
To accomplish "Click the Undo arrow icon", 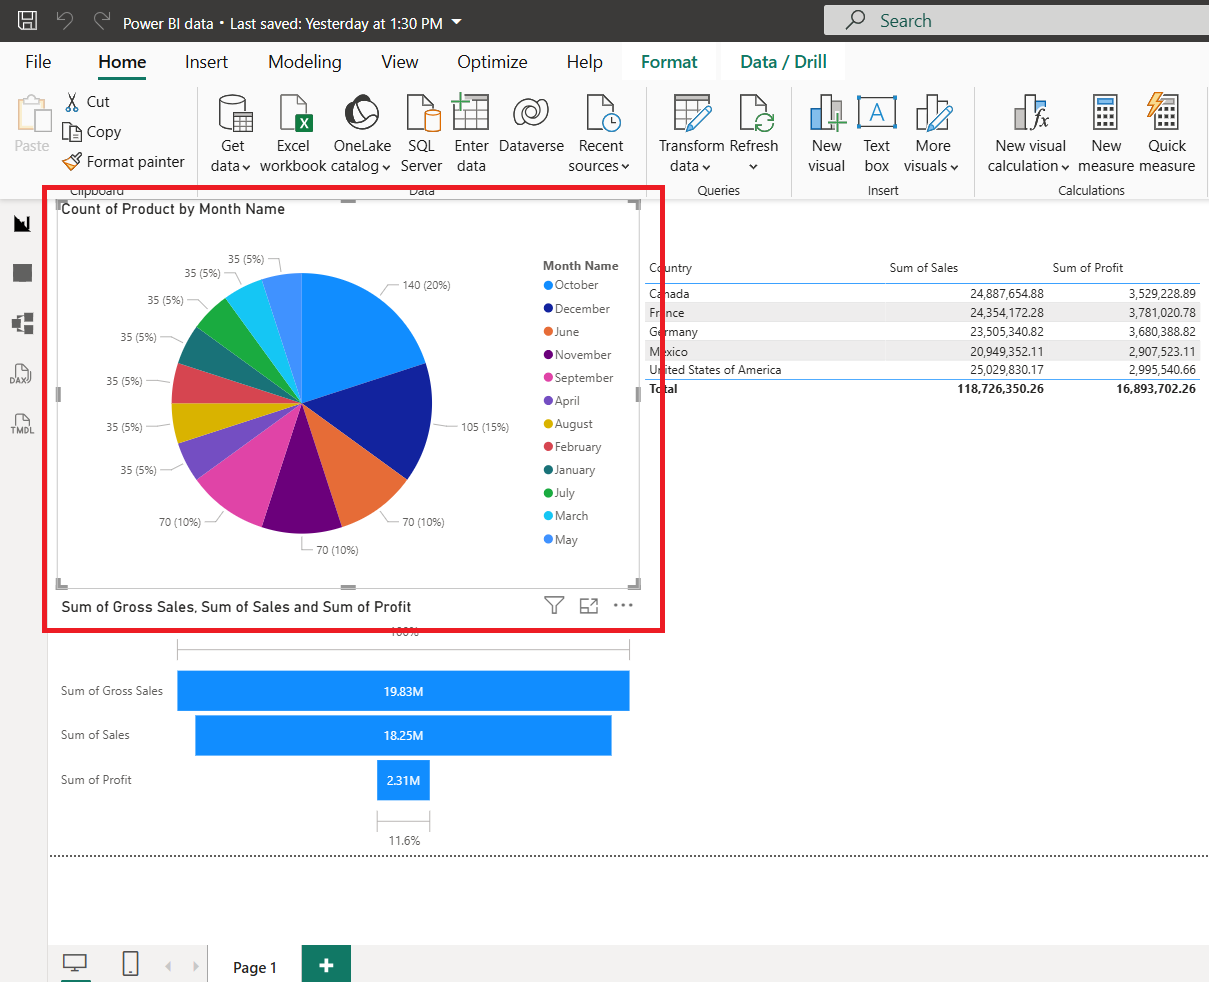I will click(65, 21).
